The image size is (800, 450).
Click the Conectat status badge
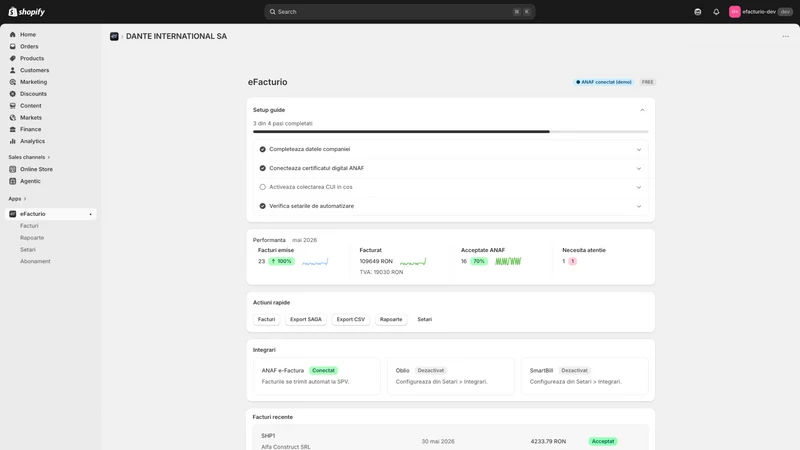[323, 370]
